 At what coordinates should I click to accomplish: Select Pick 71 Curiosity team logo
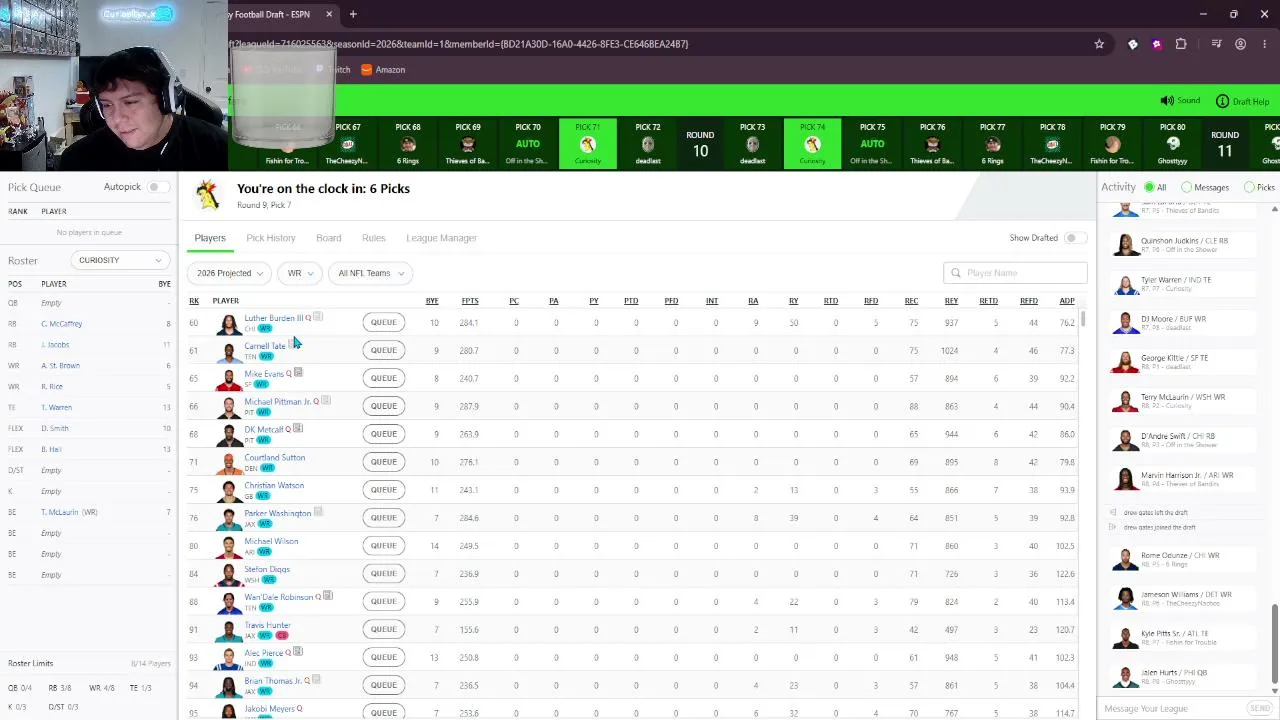tap(588, 145)
